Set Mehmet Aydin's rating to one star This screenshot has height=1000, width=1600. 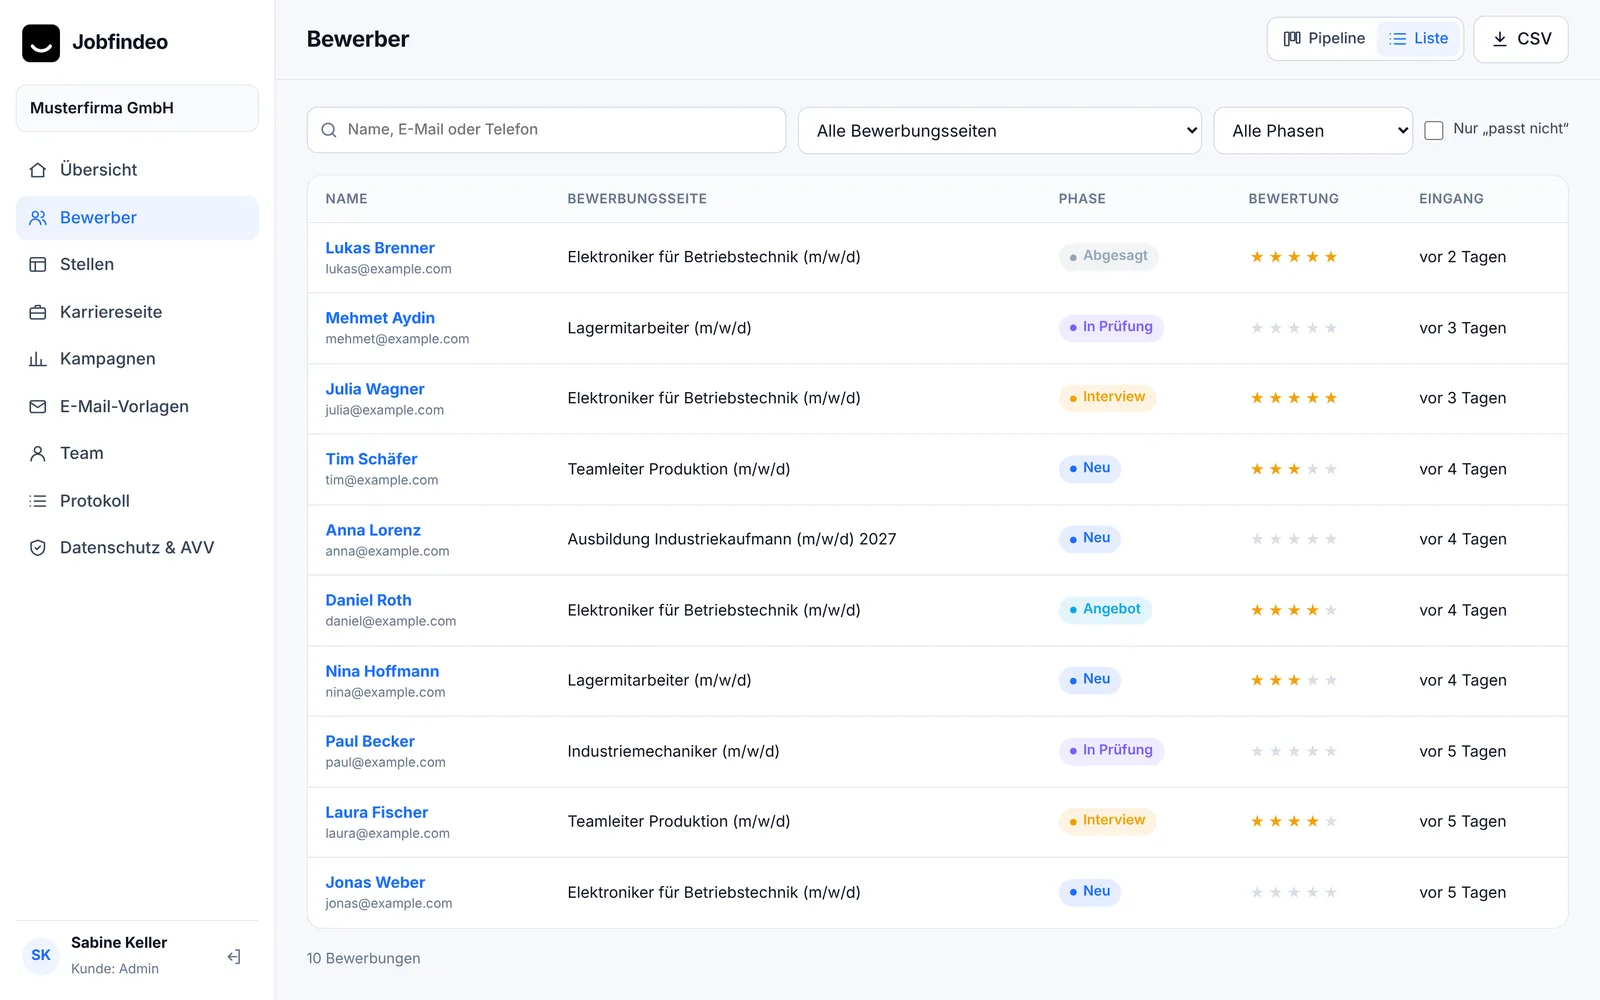1257,328
